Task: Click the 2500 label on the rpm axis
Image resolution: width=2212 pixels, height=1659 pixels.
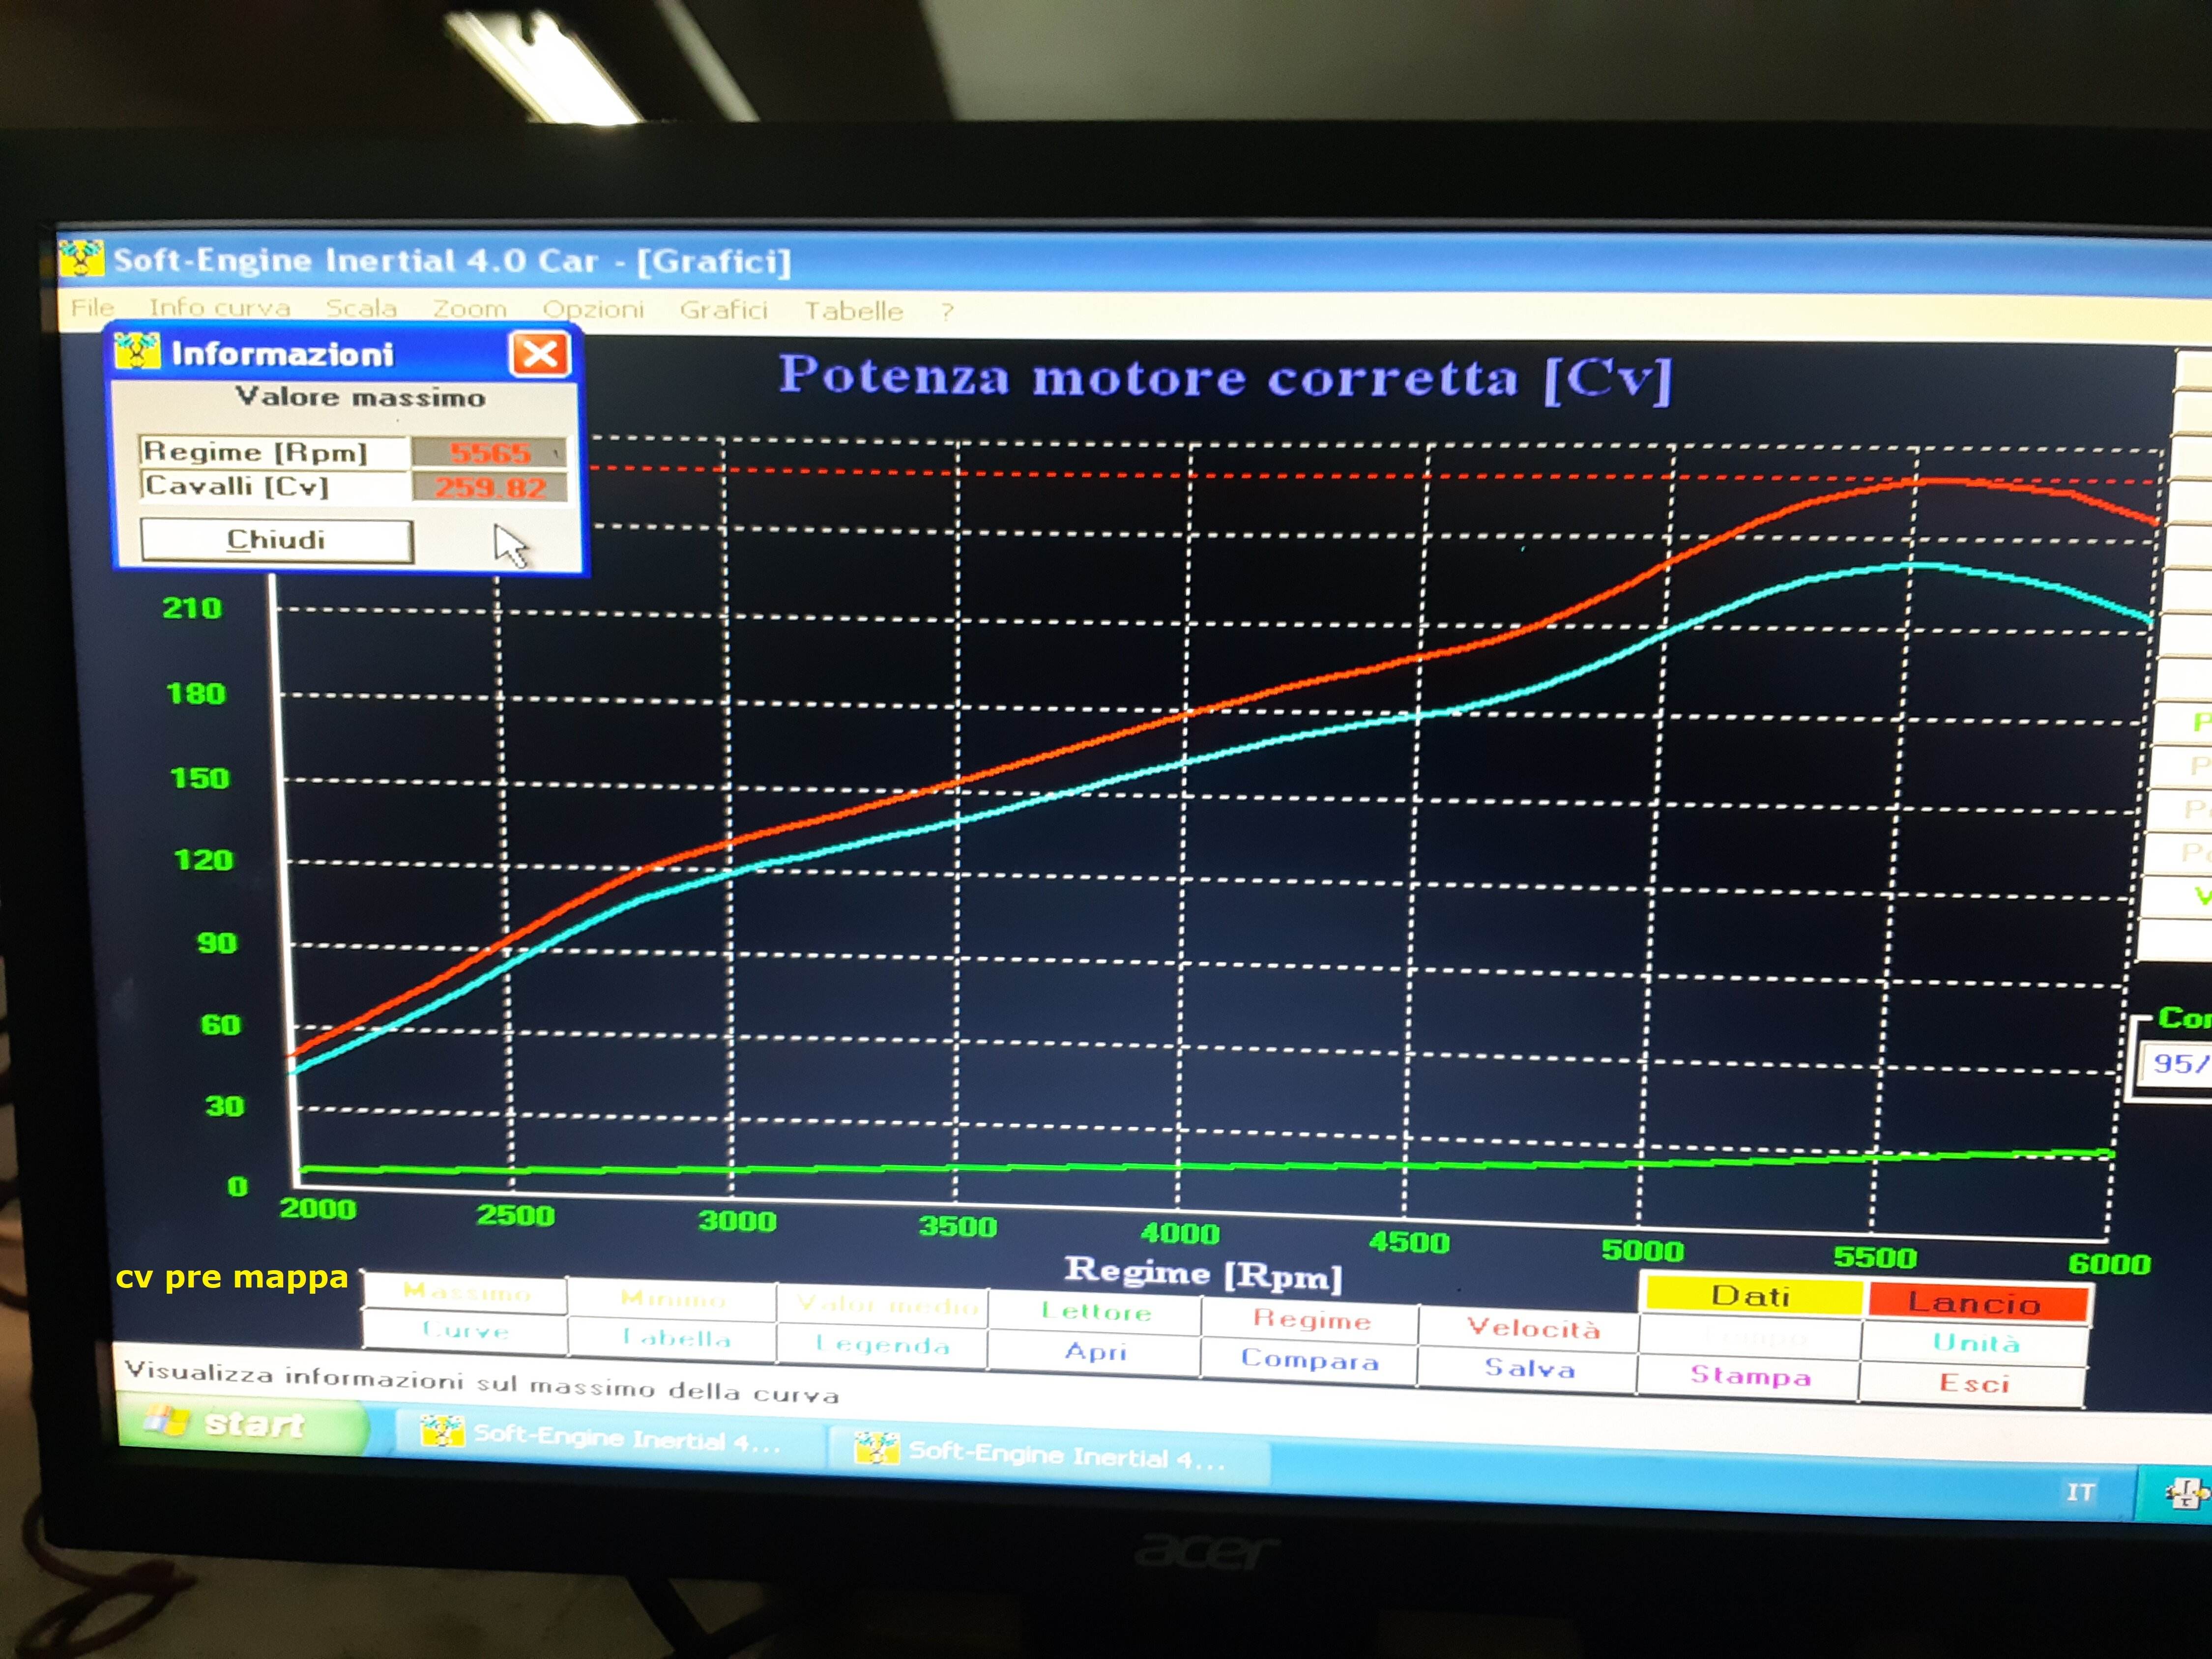Action: tap(515, 1215)
